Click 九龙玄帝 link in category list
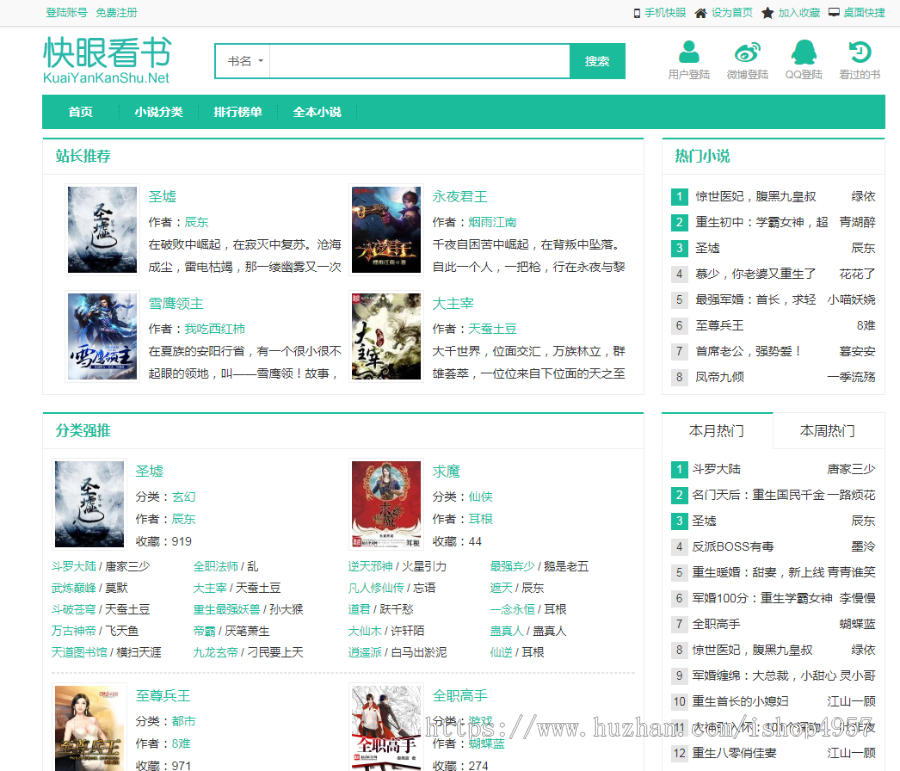Screen dimensions: 900x771 216,653
